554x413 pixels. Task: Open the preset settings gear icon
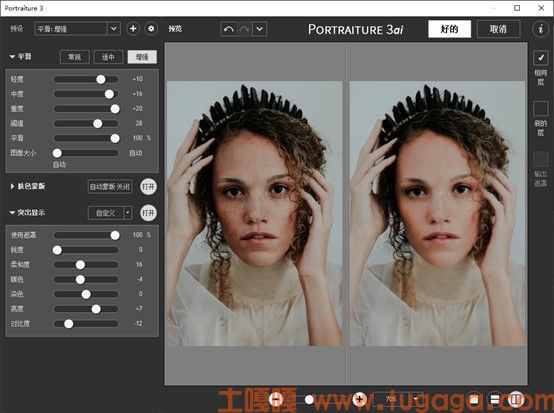click(x=151, y=29)
